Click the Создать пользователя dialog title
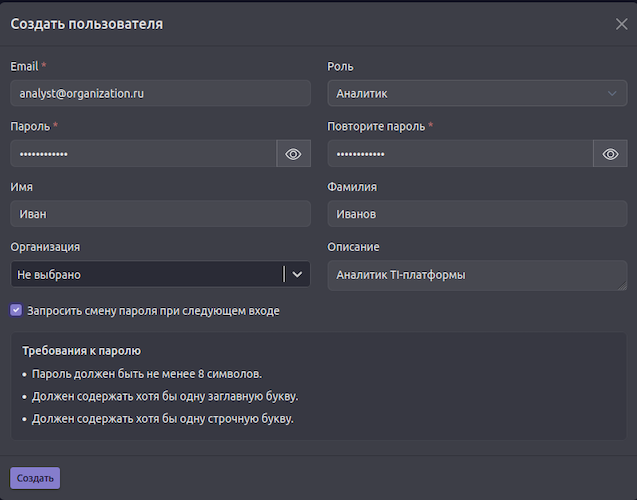The width and height of the screenshot is (637, 500). [87, 23]
